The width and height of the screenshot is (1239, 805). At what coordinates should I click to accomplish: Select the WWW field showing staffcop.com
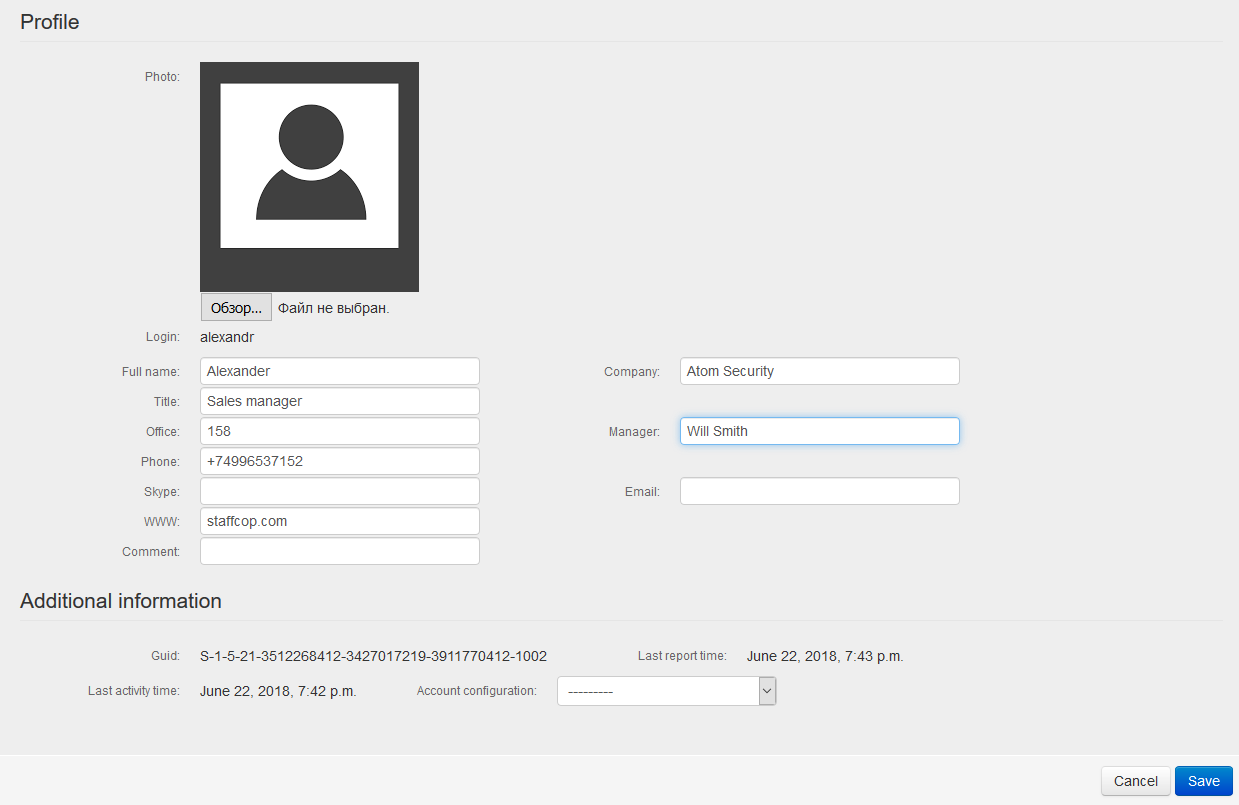click(x=339, y=521)
